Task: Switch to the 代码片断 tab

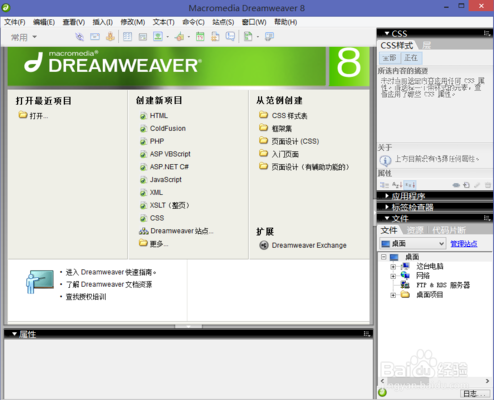Action: click(x=449, y=230)
